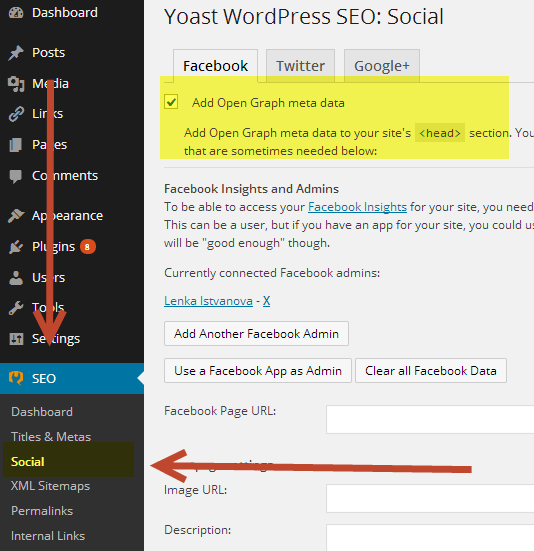The height and width of the screenshot is (551, 534).
Task: Open the Pages menu
Action: tap(50, 145)
